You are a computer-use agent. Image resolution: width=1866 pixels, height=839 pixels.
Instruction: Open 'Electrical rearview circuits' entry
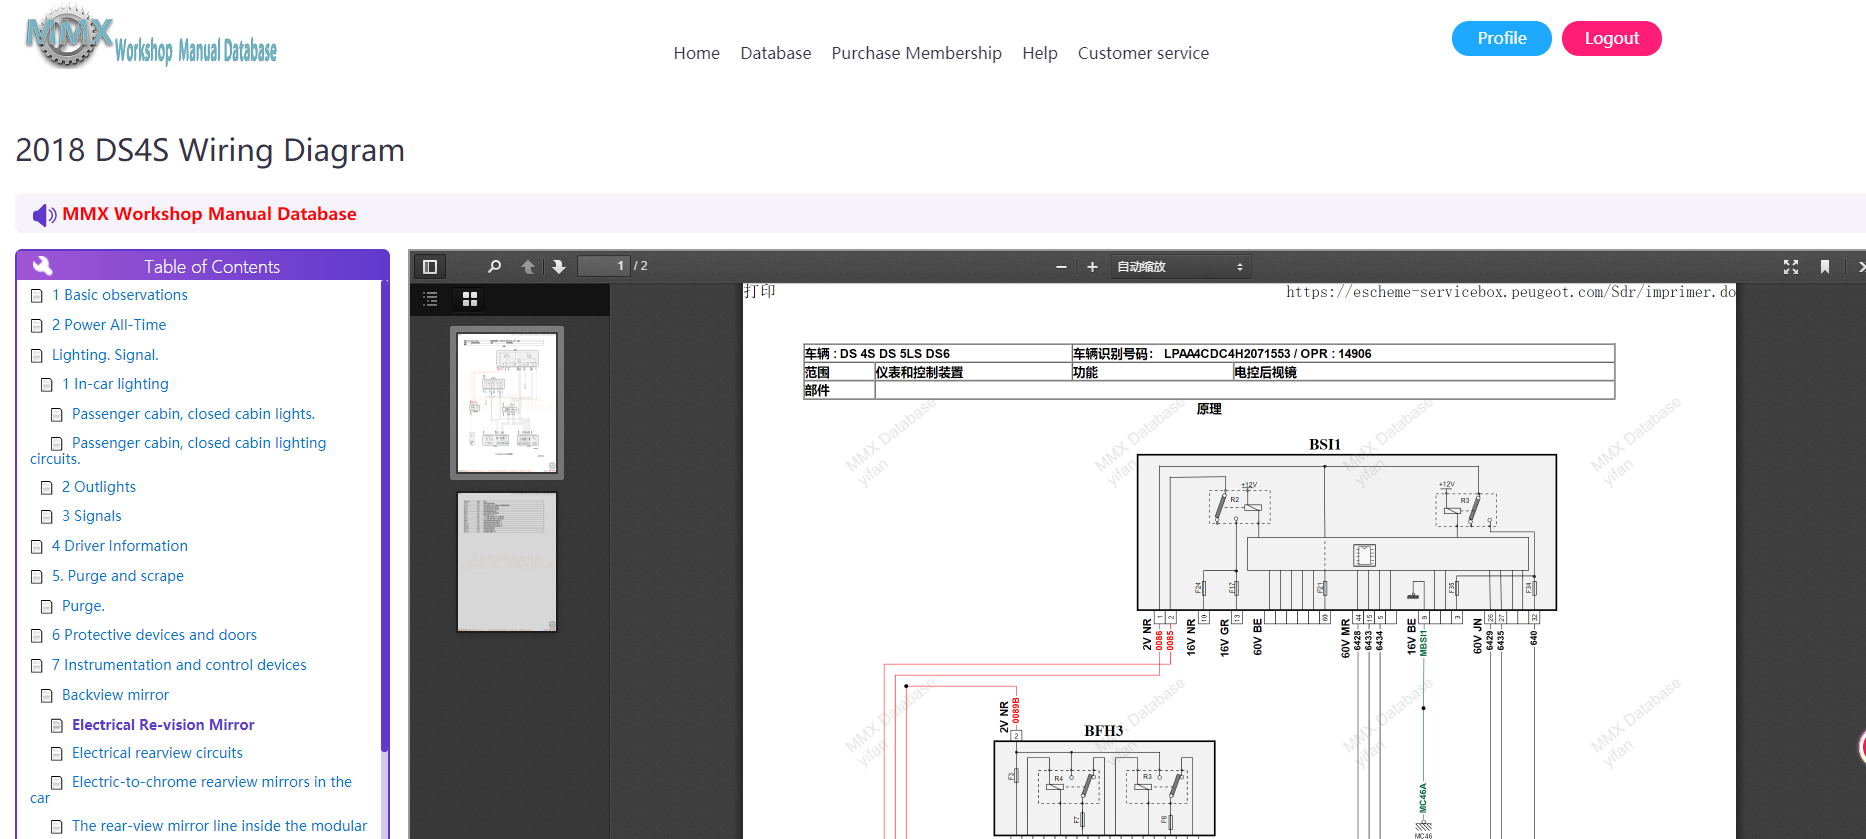coord(157,753)
